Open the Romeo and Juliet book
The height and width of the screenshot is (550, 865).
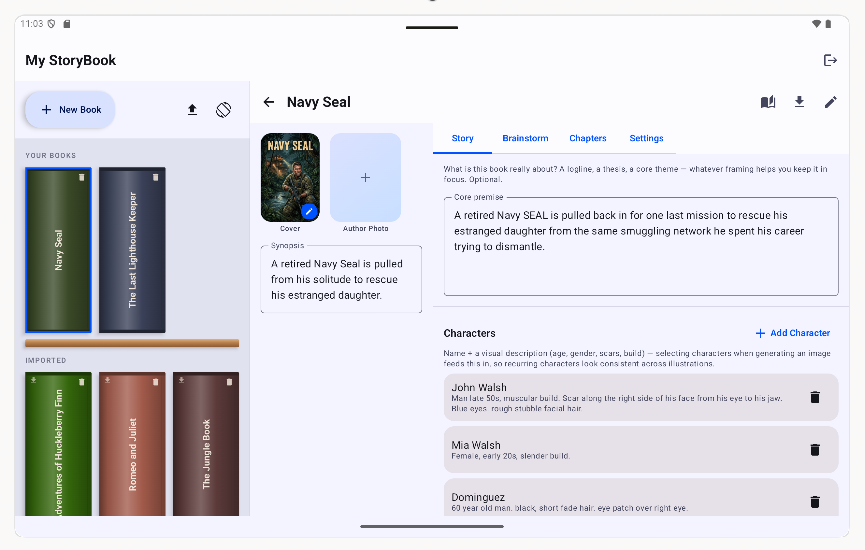[132, 444]
